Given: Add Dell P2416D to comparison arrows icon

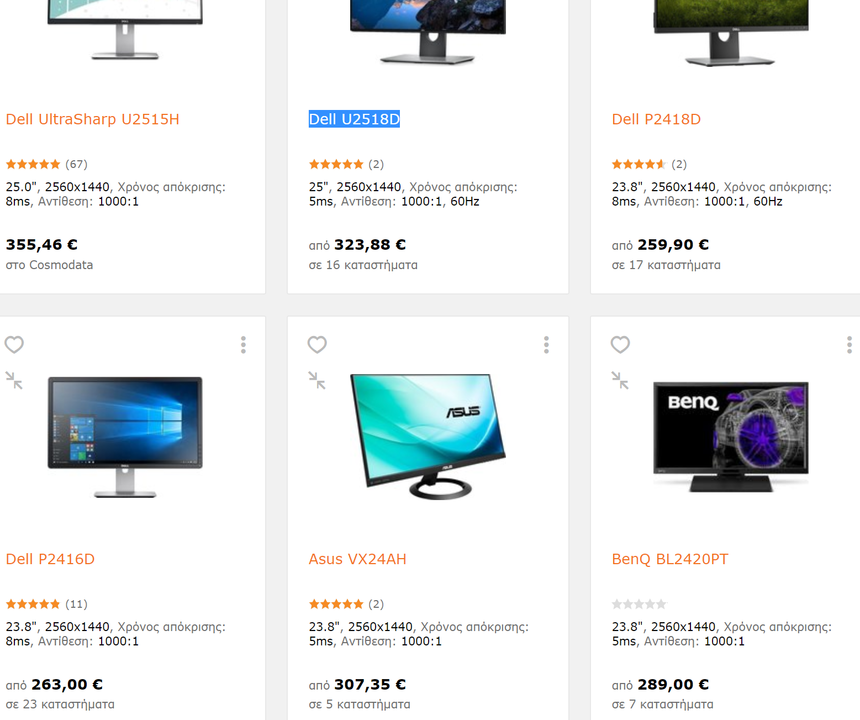Looking at the screenshot, I should pos(14,380).
